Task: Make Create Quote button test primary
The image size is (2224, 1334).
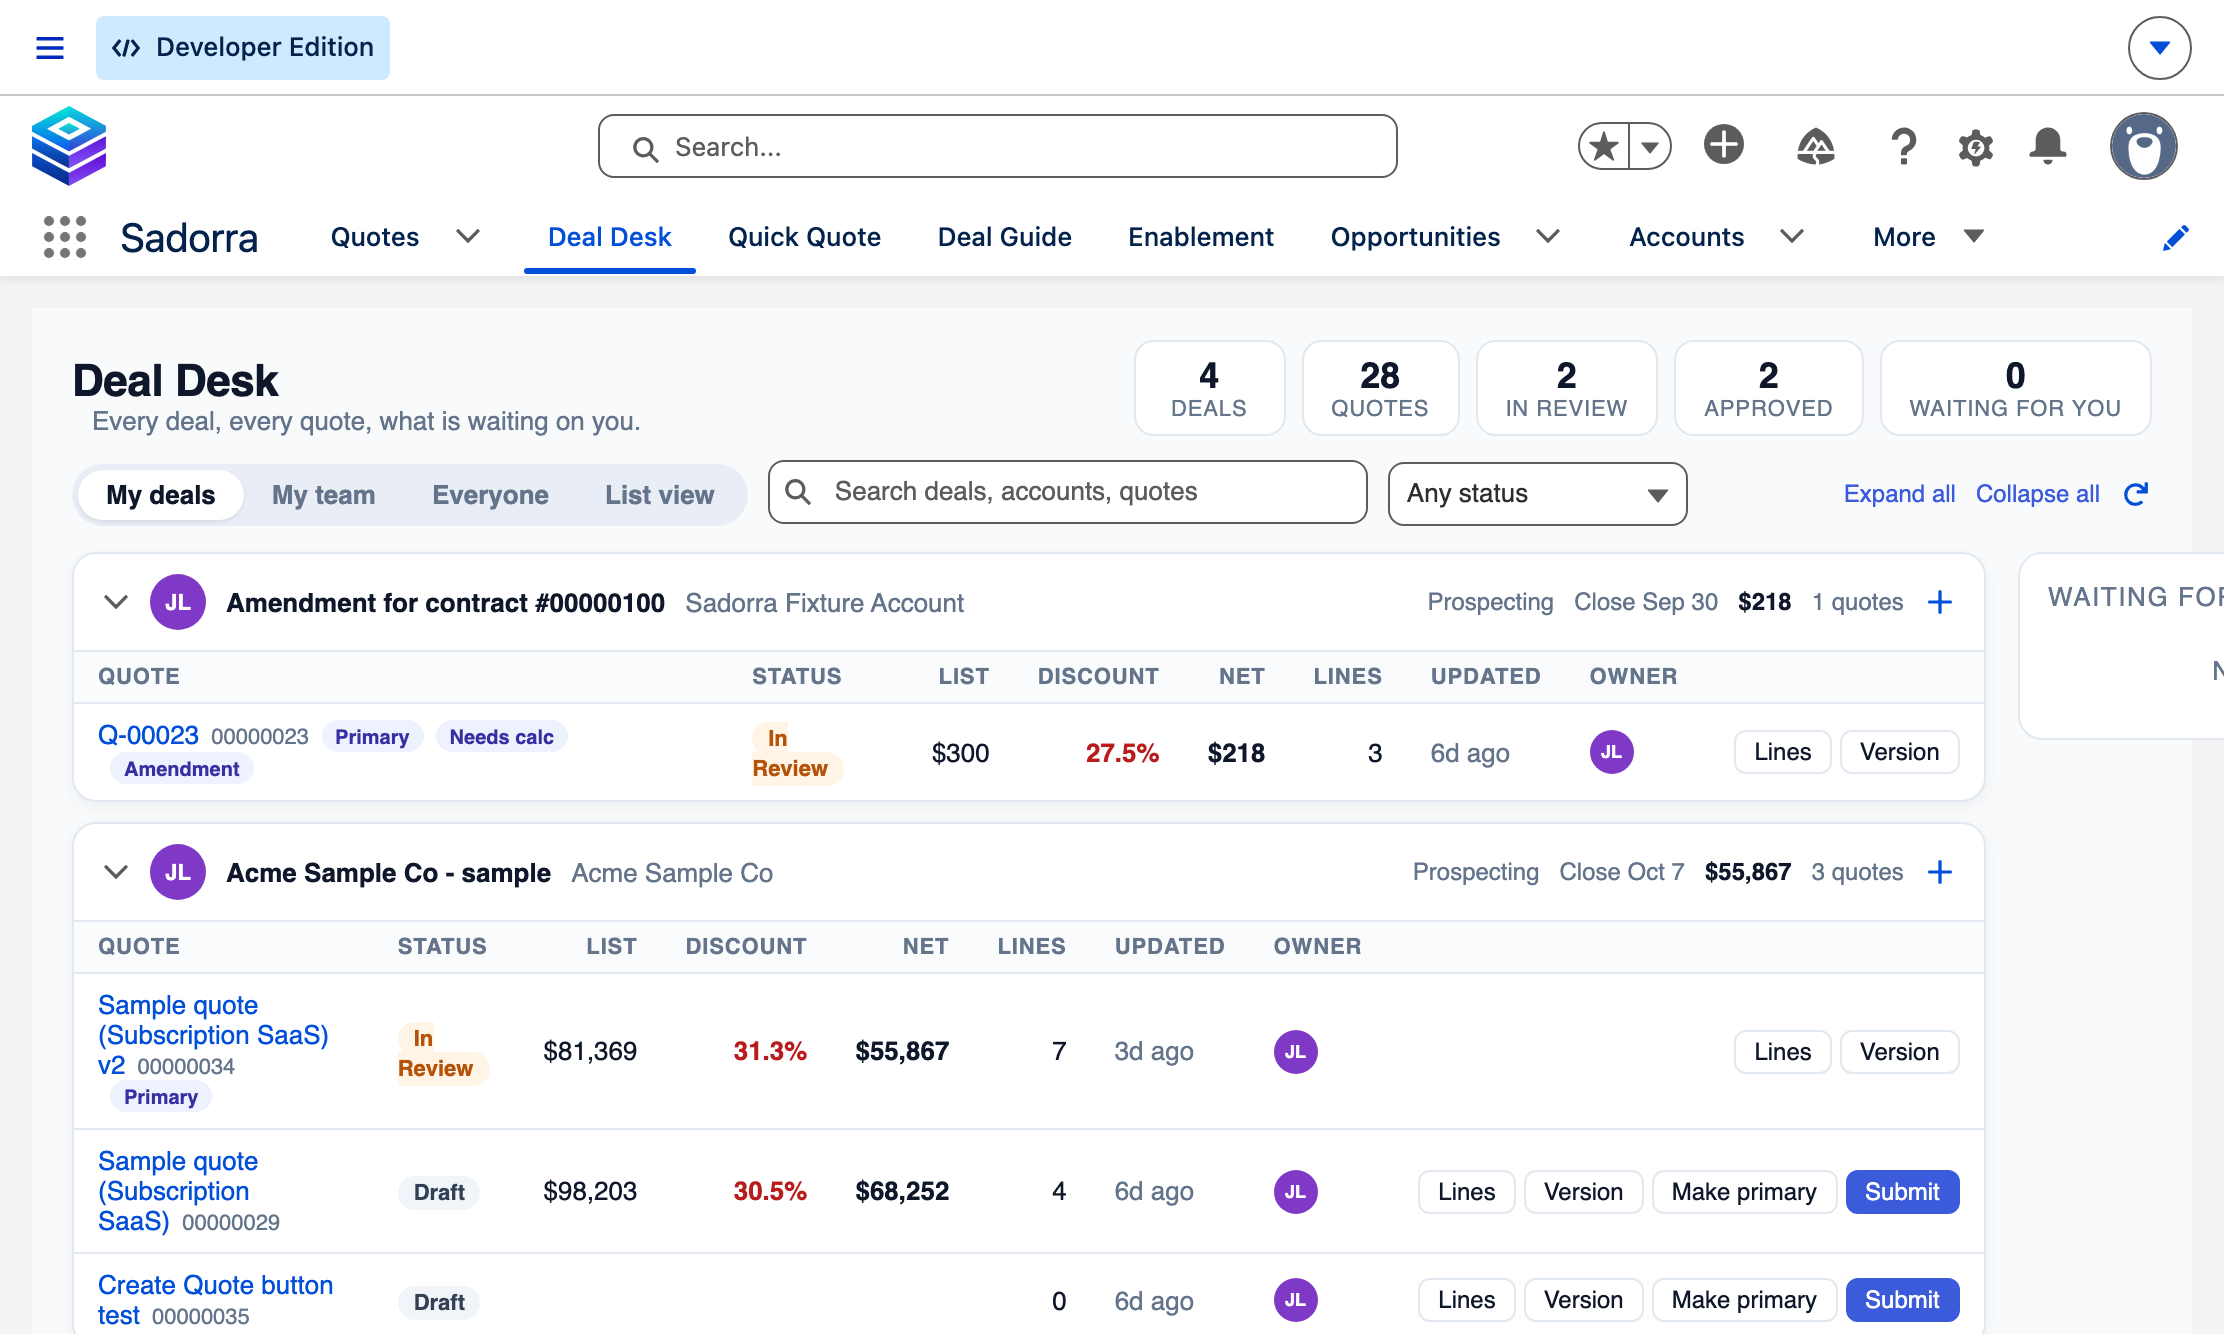Action: click(x=1744, y=1300)
